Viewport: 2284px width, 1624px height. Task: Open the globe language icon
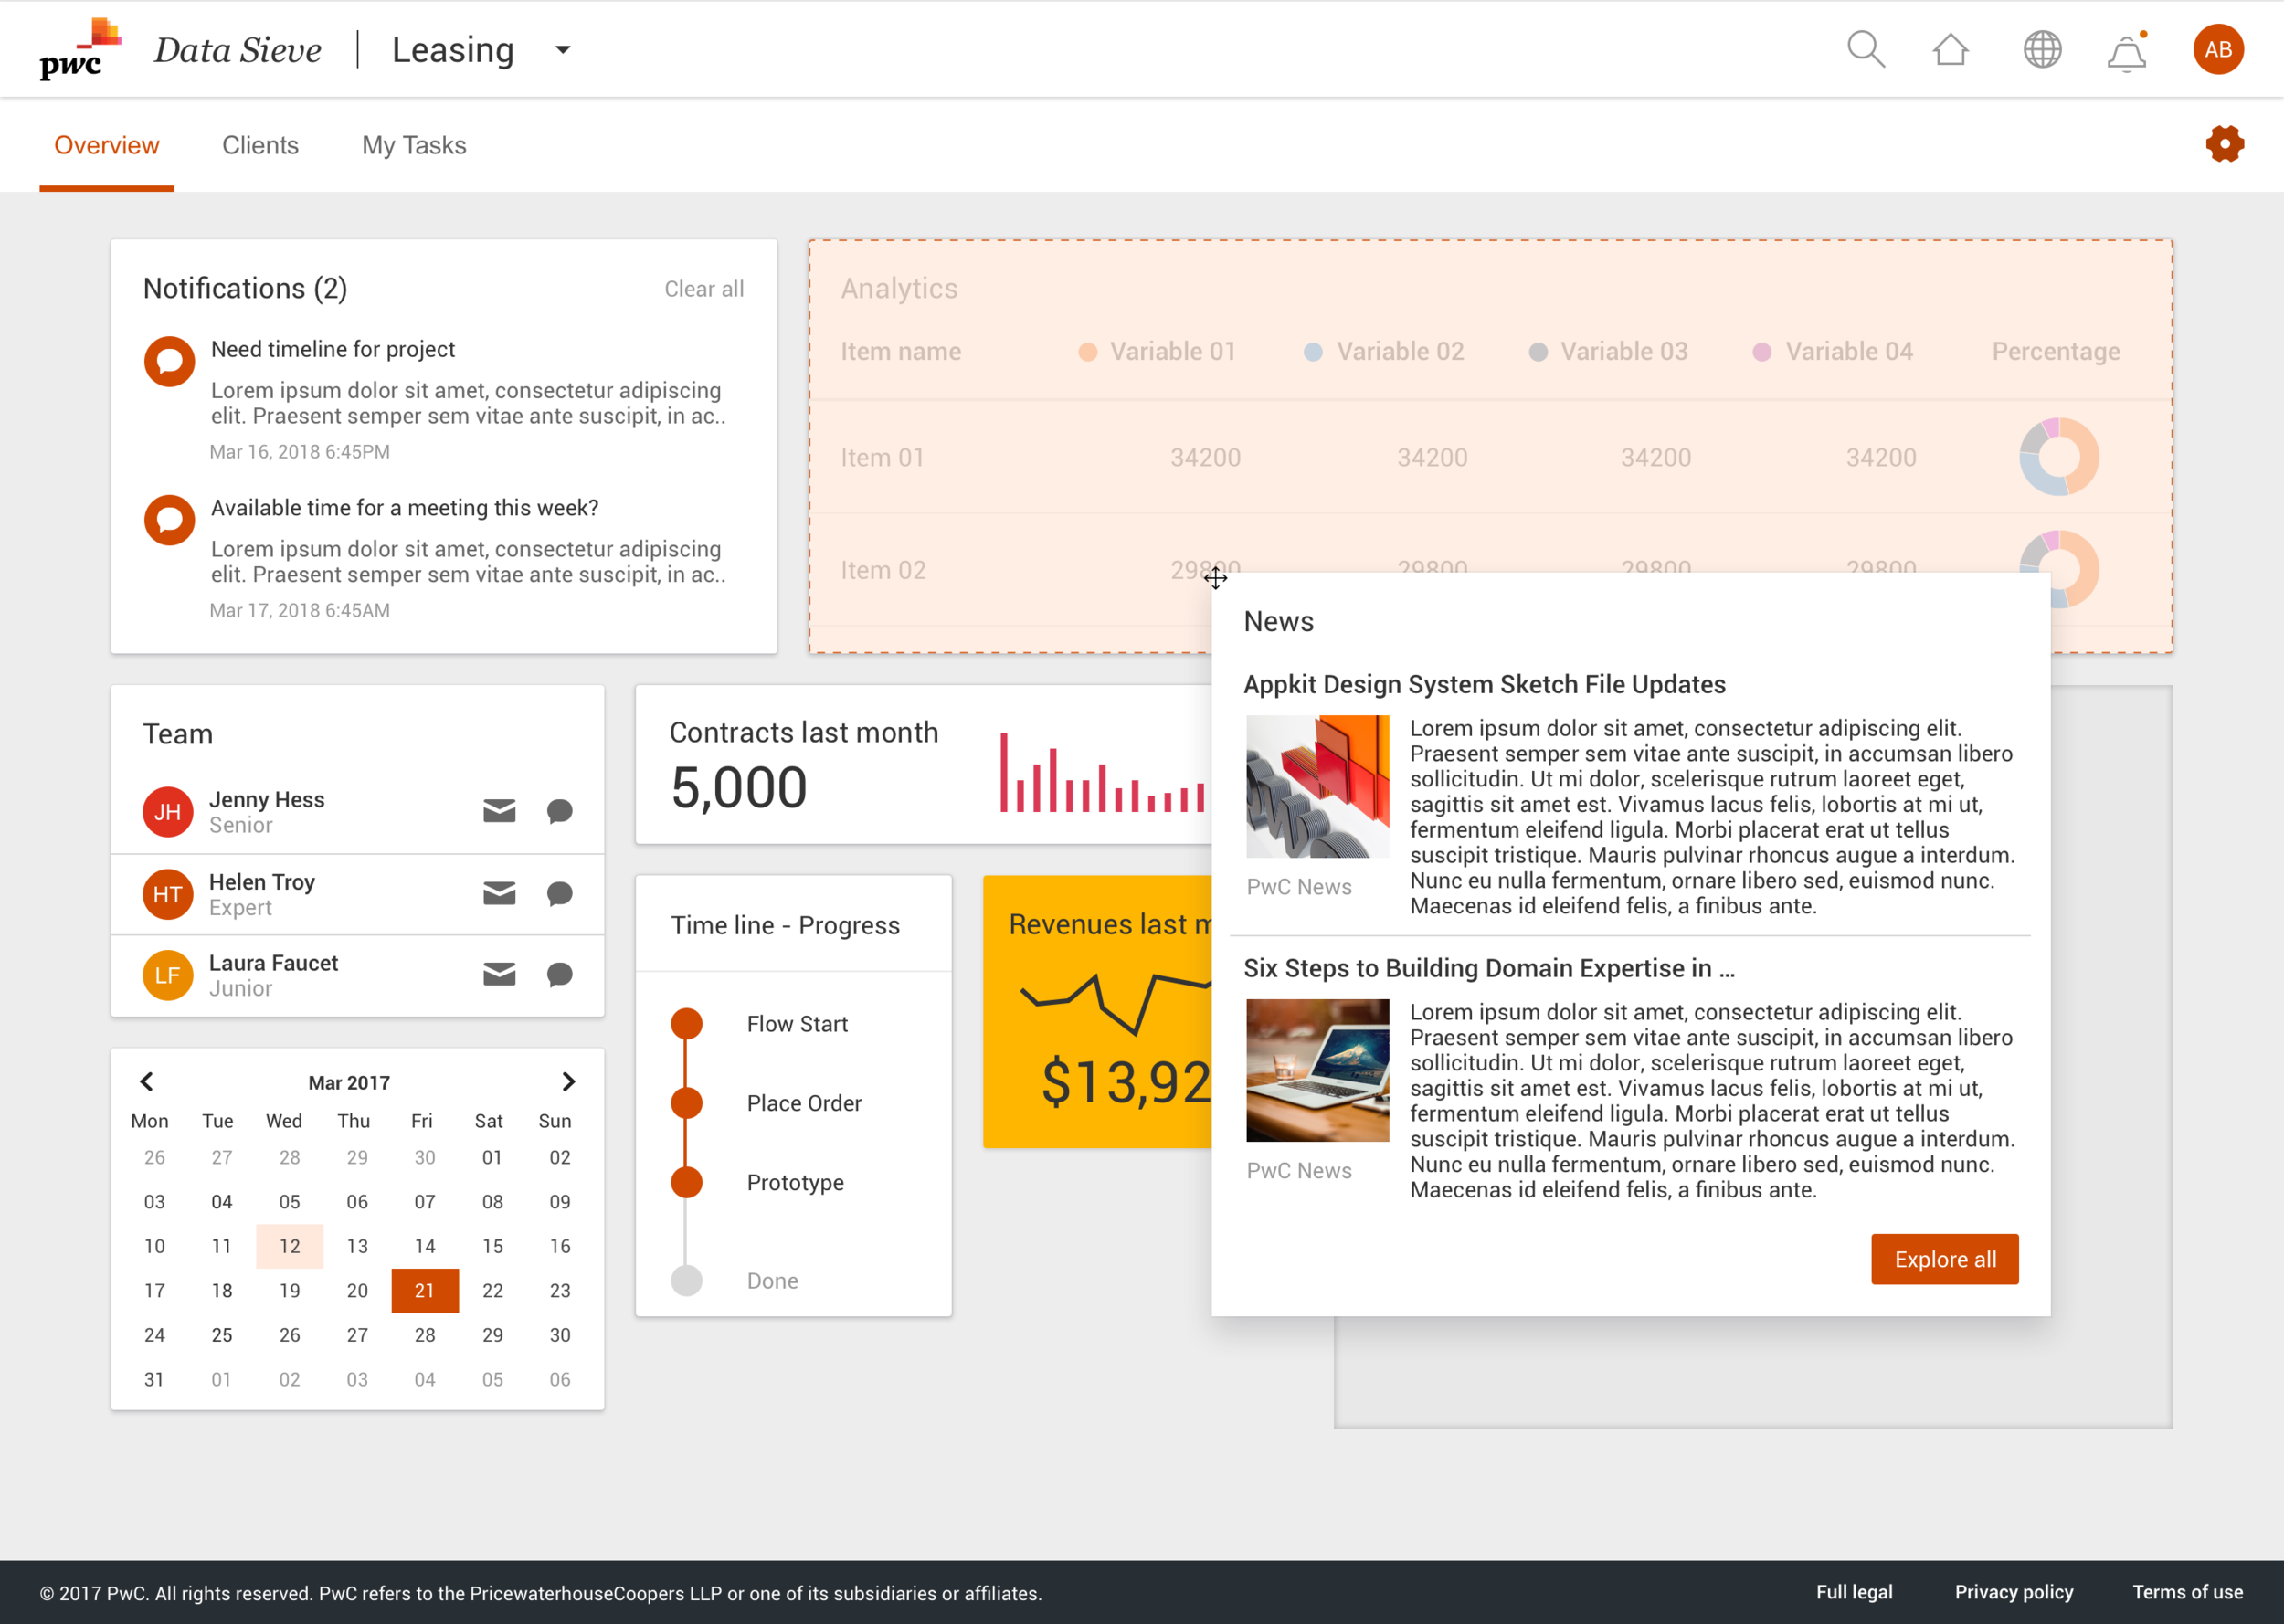pyautogui.click(x=2042, y=49)
